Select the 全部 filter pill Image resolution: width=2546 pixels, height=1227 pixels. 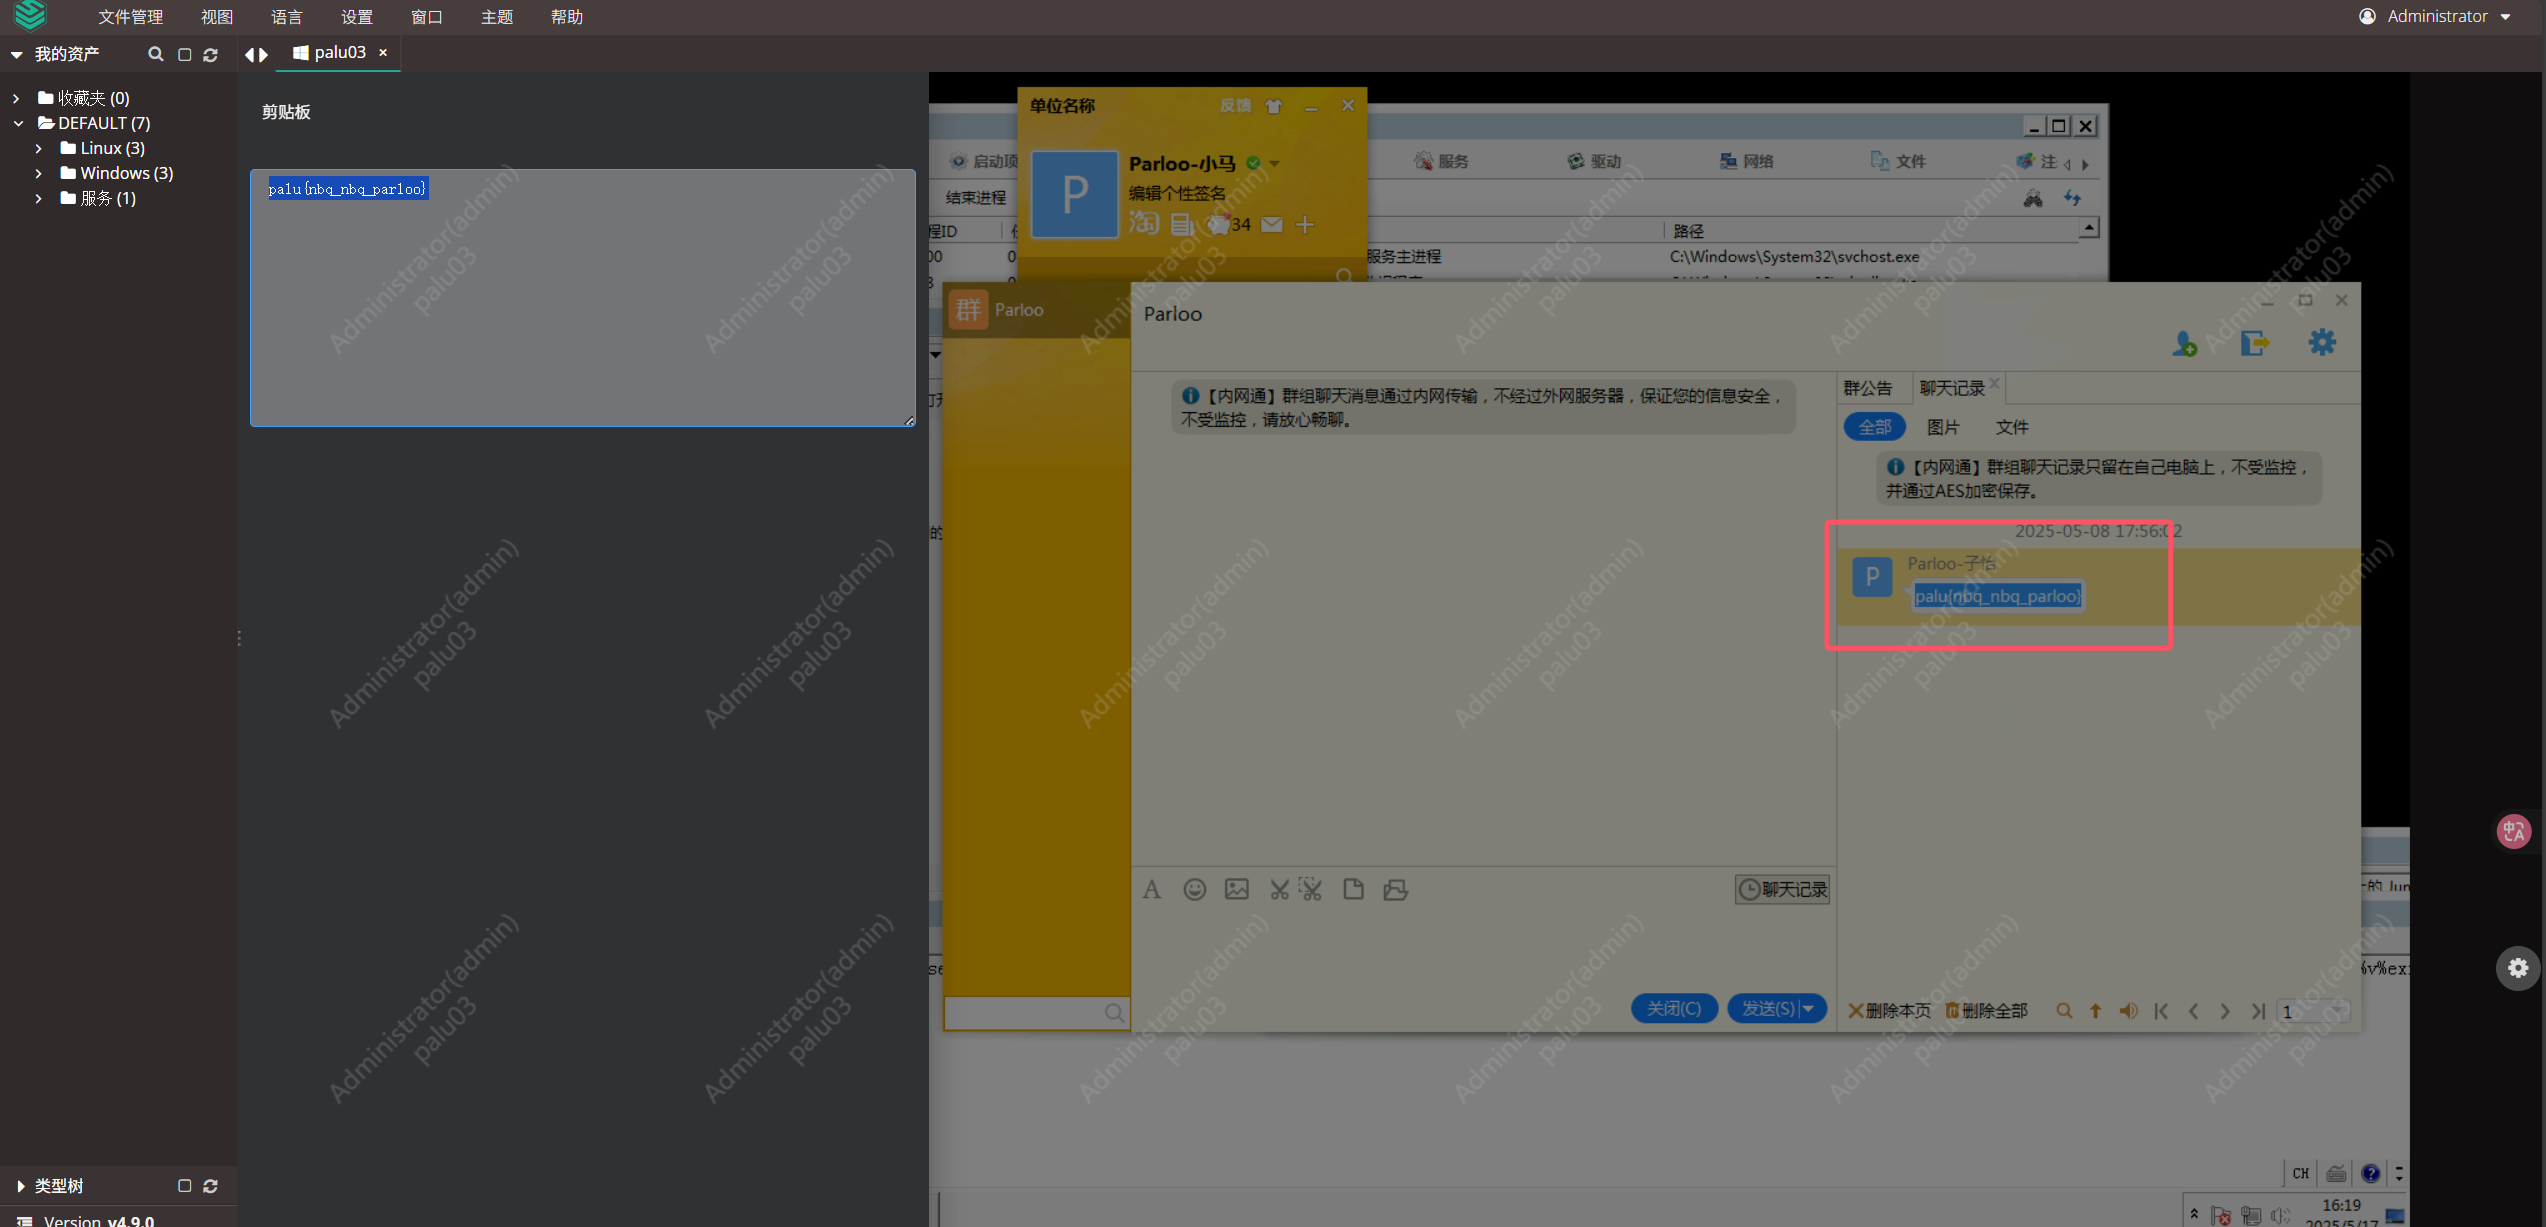tap(1874, 427)
